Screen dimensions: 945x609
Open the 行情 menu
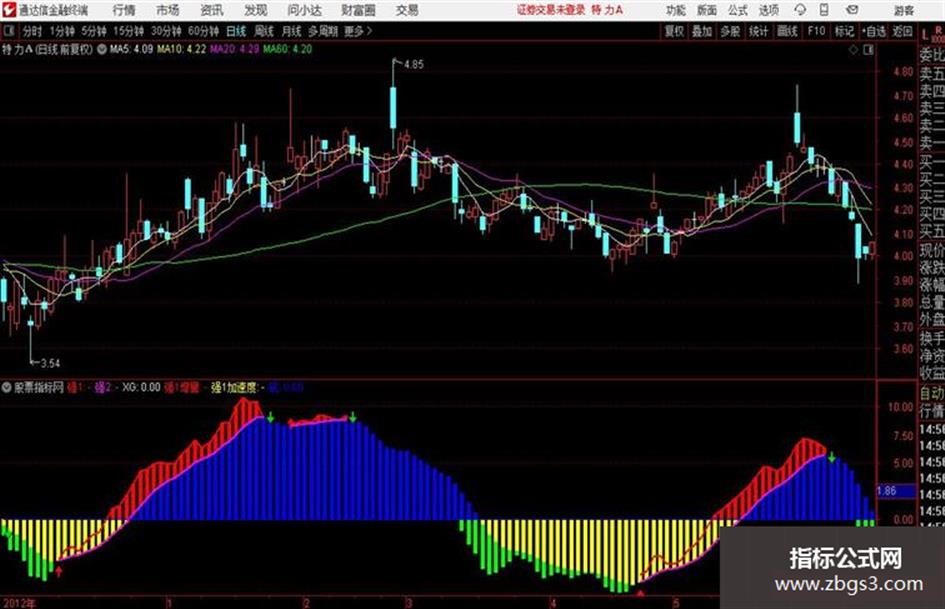124,10
